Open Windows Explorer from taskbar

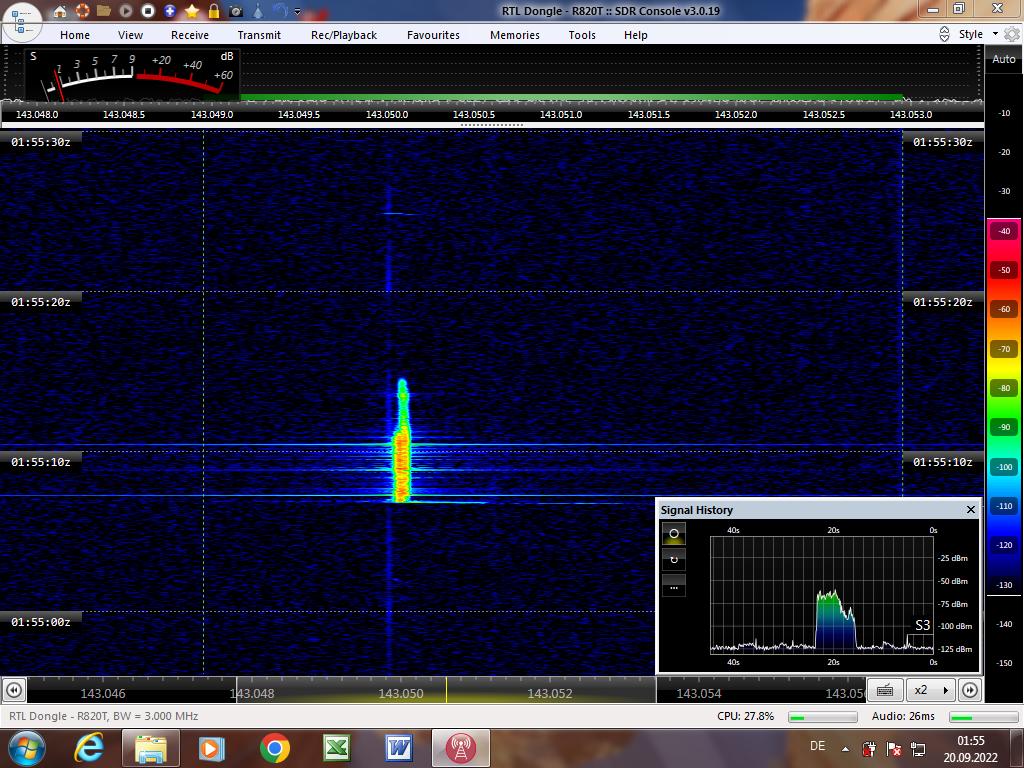[150, 748]
